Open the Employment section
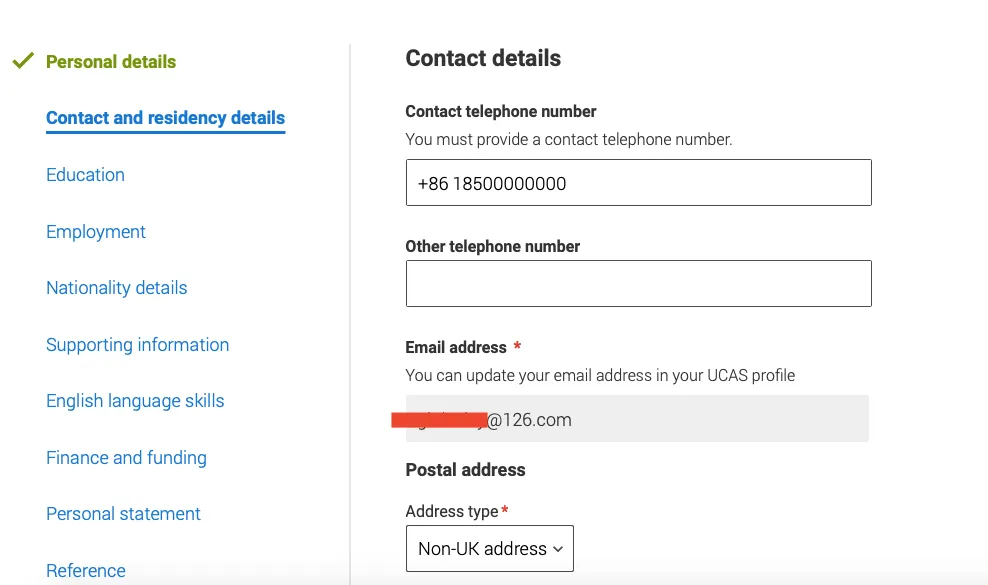988x585 pixels. (x=96, y=231)
